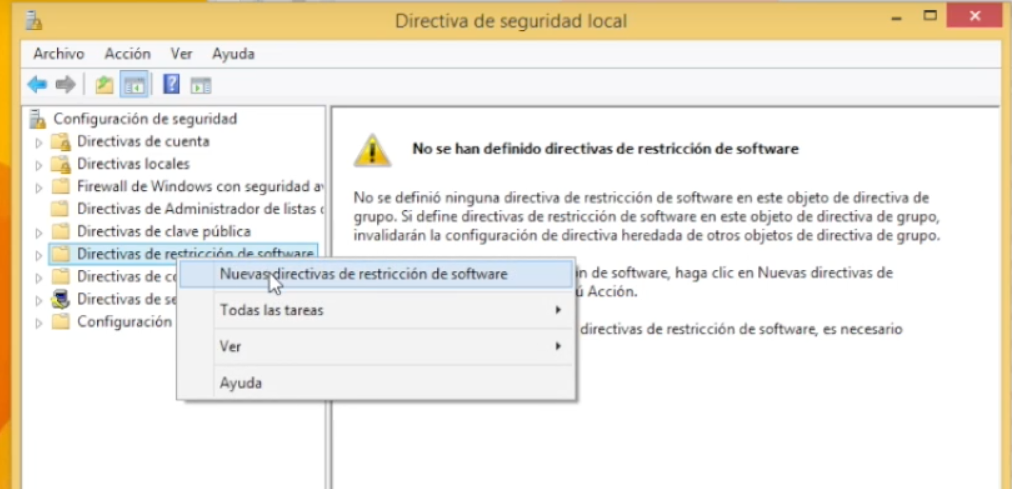Open the Archivo menu

(x=58, y=54)
